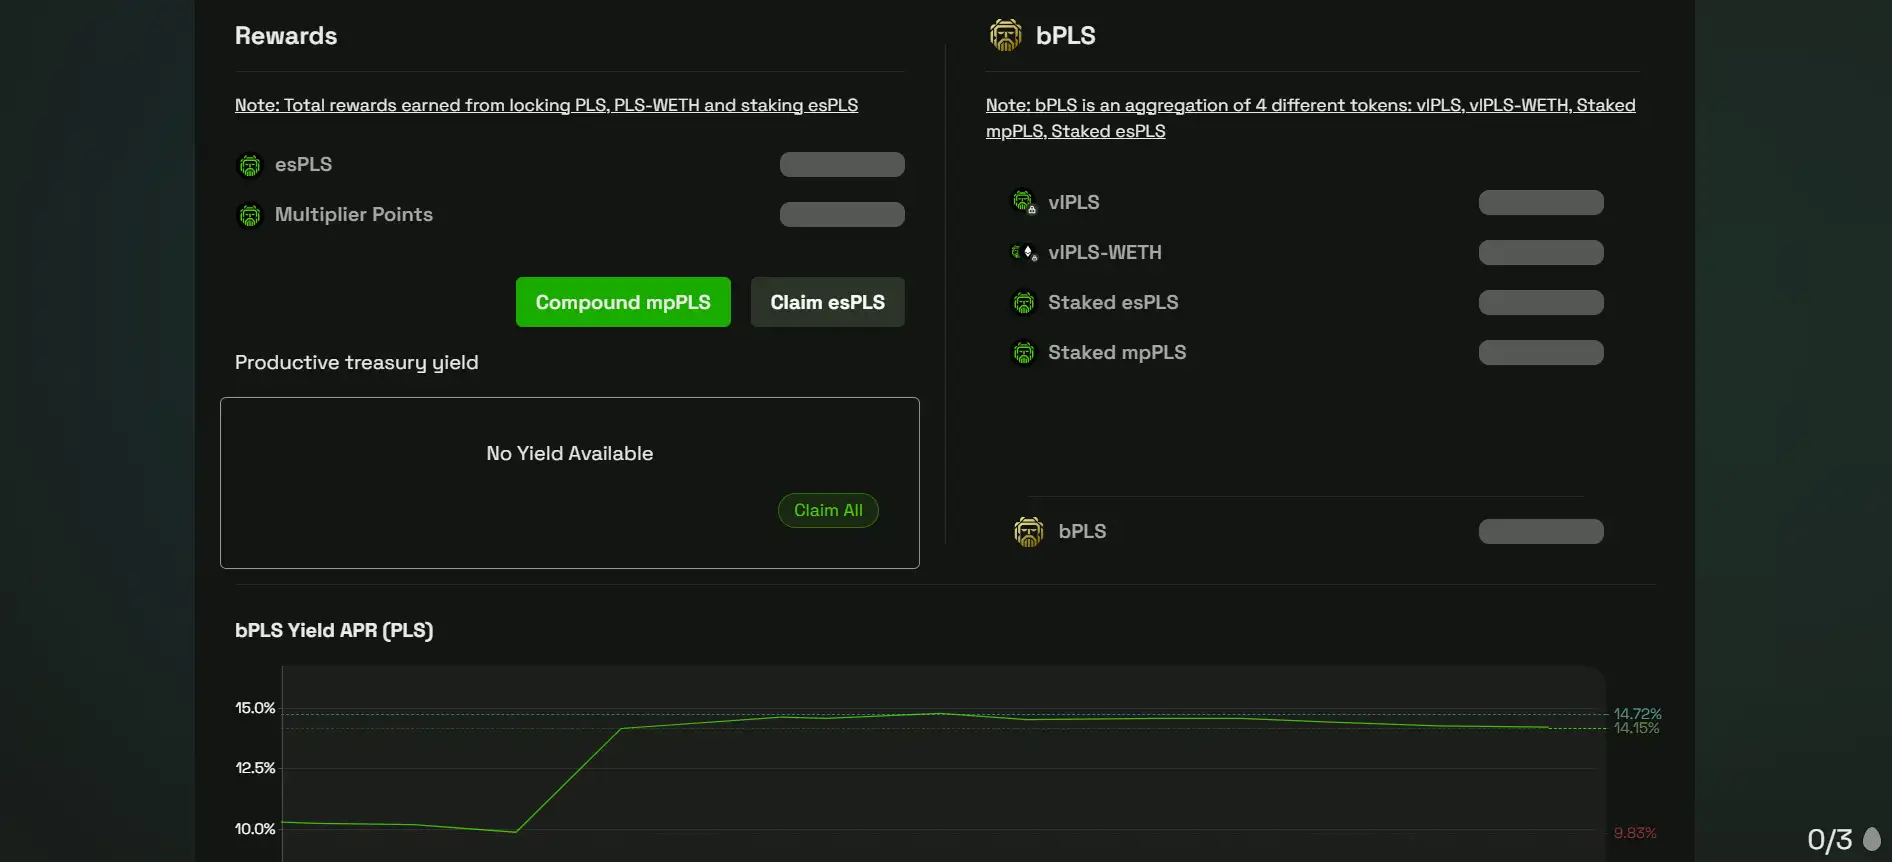Click the droplet icon beside 0/3 counter
Screen dimensions: 1892x862
tap(1872, 839)
